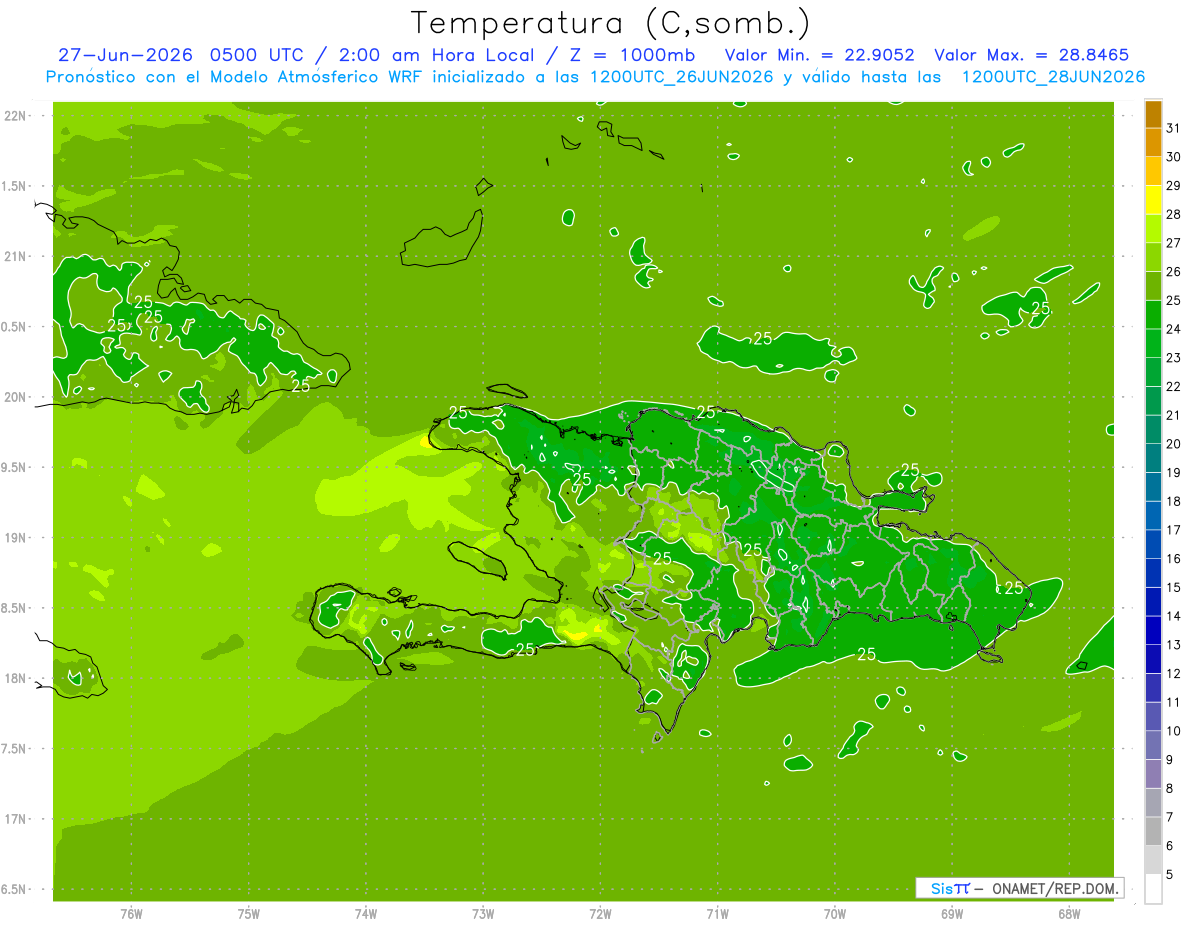
Task: Click Valor Max. = 28.8465
Action: 1032,55
